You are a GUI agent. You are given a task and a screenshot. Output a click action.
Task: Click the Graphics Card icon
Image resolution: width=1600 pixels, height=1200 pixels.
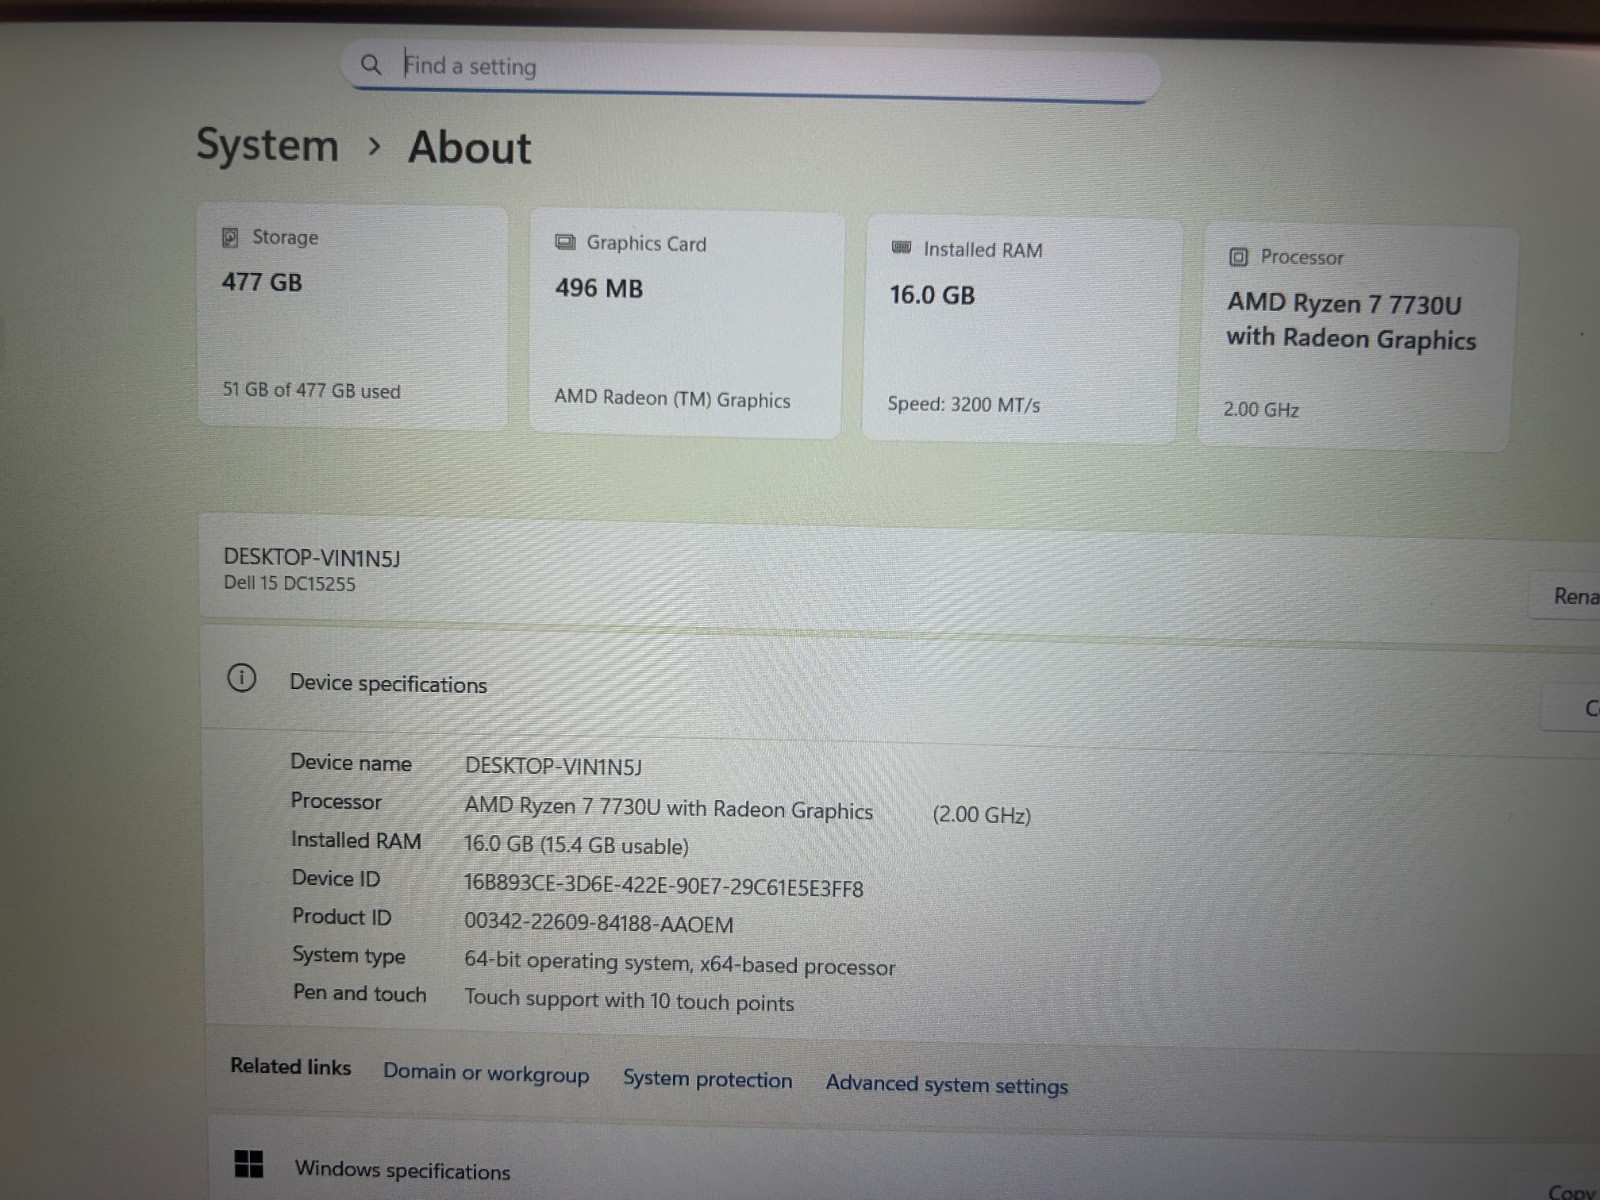565,242
